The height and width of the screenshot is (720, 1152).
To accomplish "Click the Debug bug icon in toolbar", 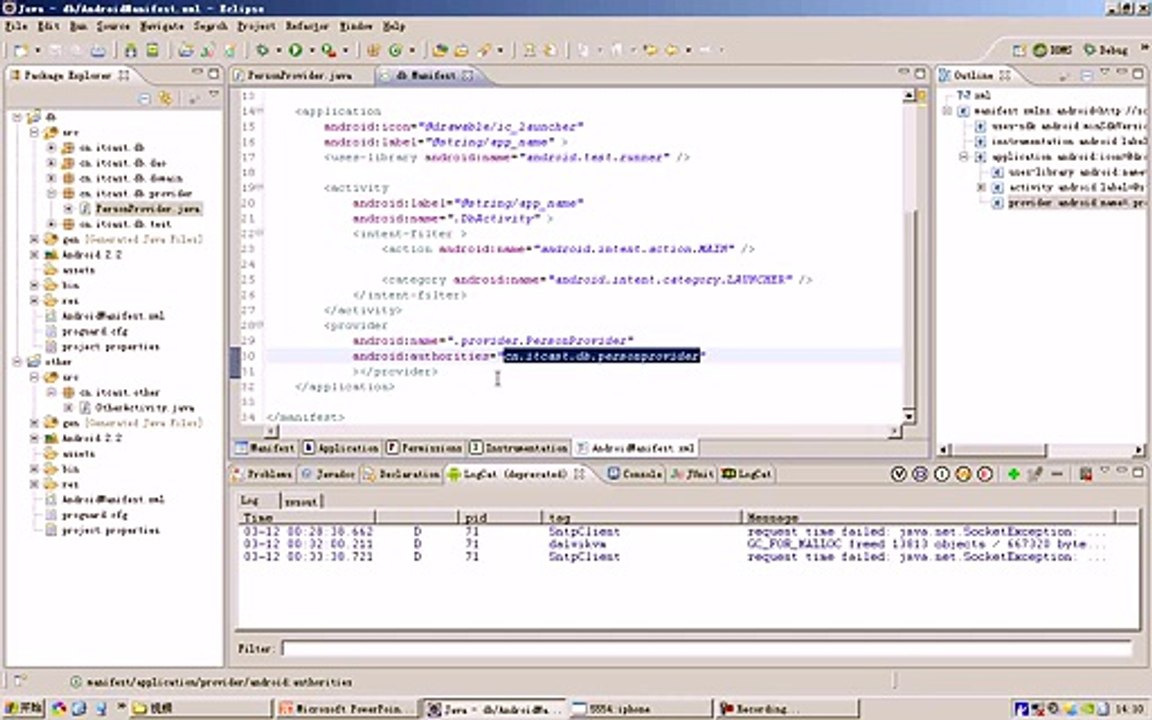I will pyautogui.click(x=262, y=50).
